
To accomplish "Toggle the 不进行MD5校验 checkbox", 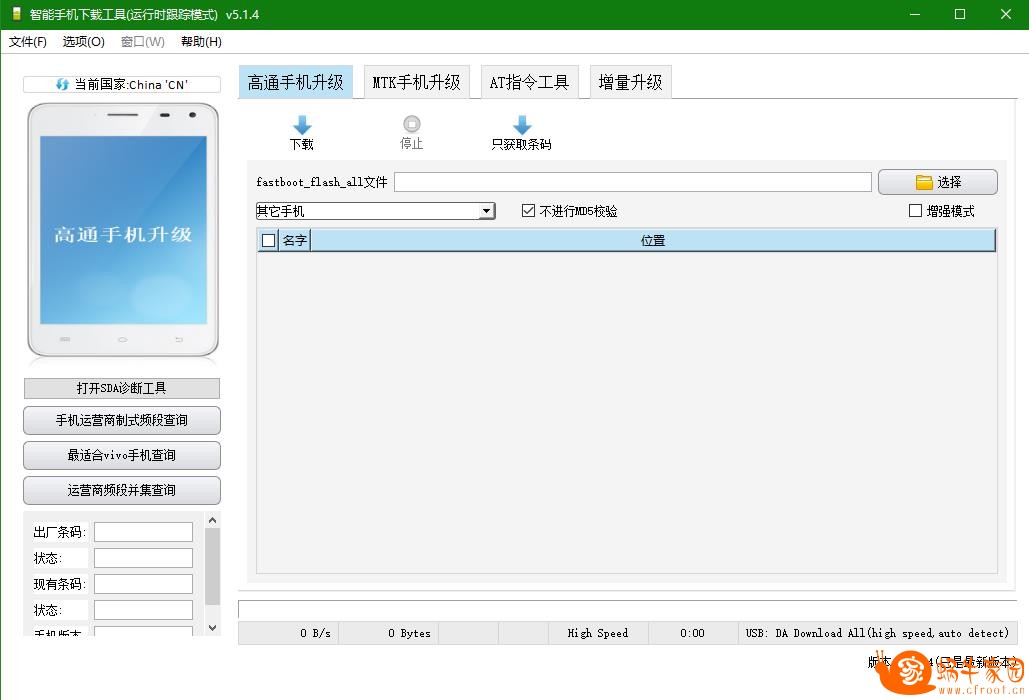I will click(528, 211).
